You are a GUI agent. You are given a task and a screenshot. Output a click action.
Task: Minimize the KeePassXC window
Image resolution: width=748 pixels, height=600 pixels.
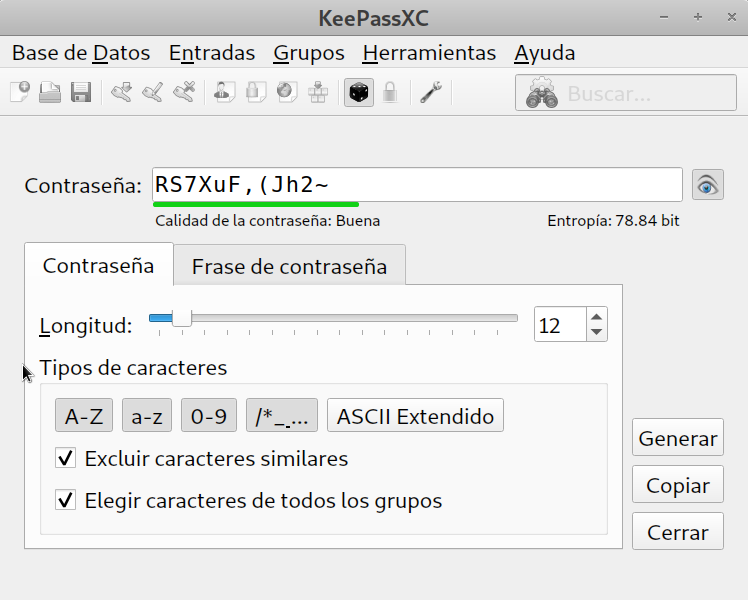664,17
